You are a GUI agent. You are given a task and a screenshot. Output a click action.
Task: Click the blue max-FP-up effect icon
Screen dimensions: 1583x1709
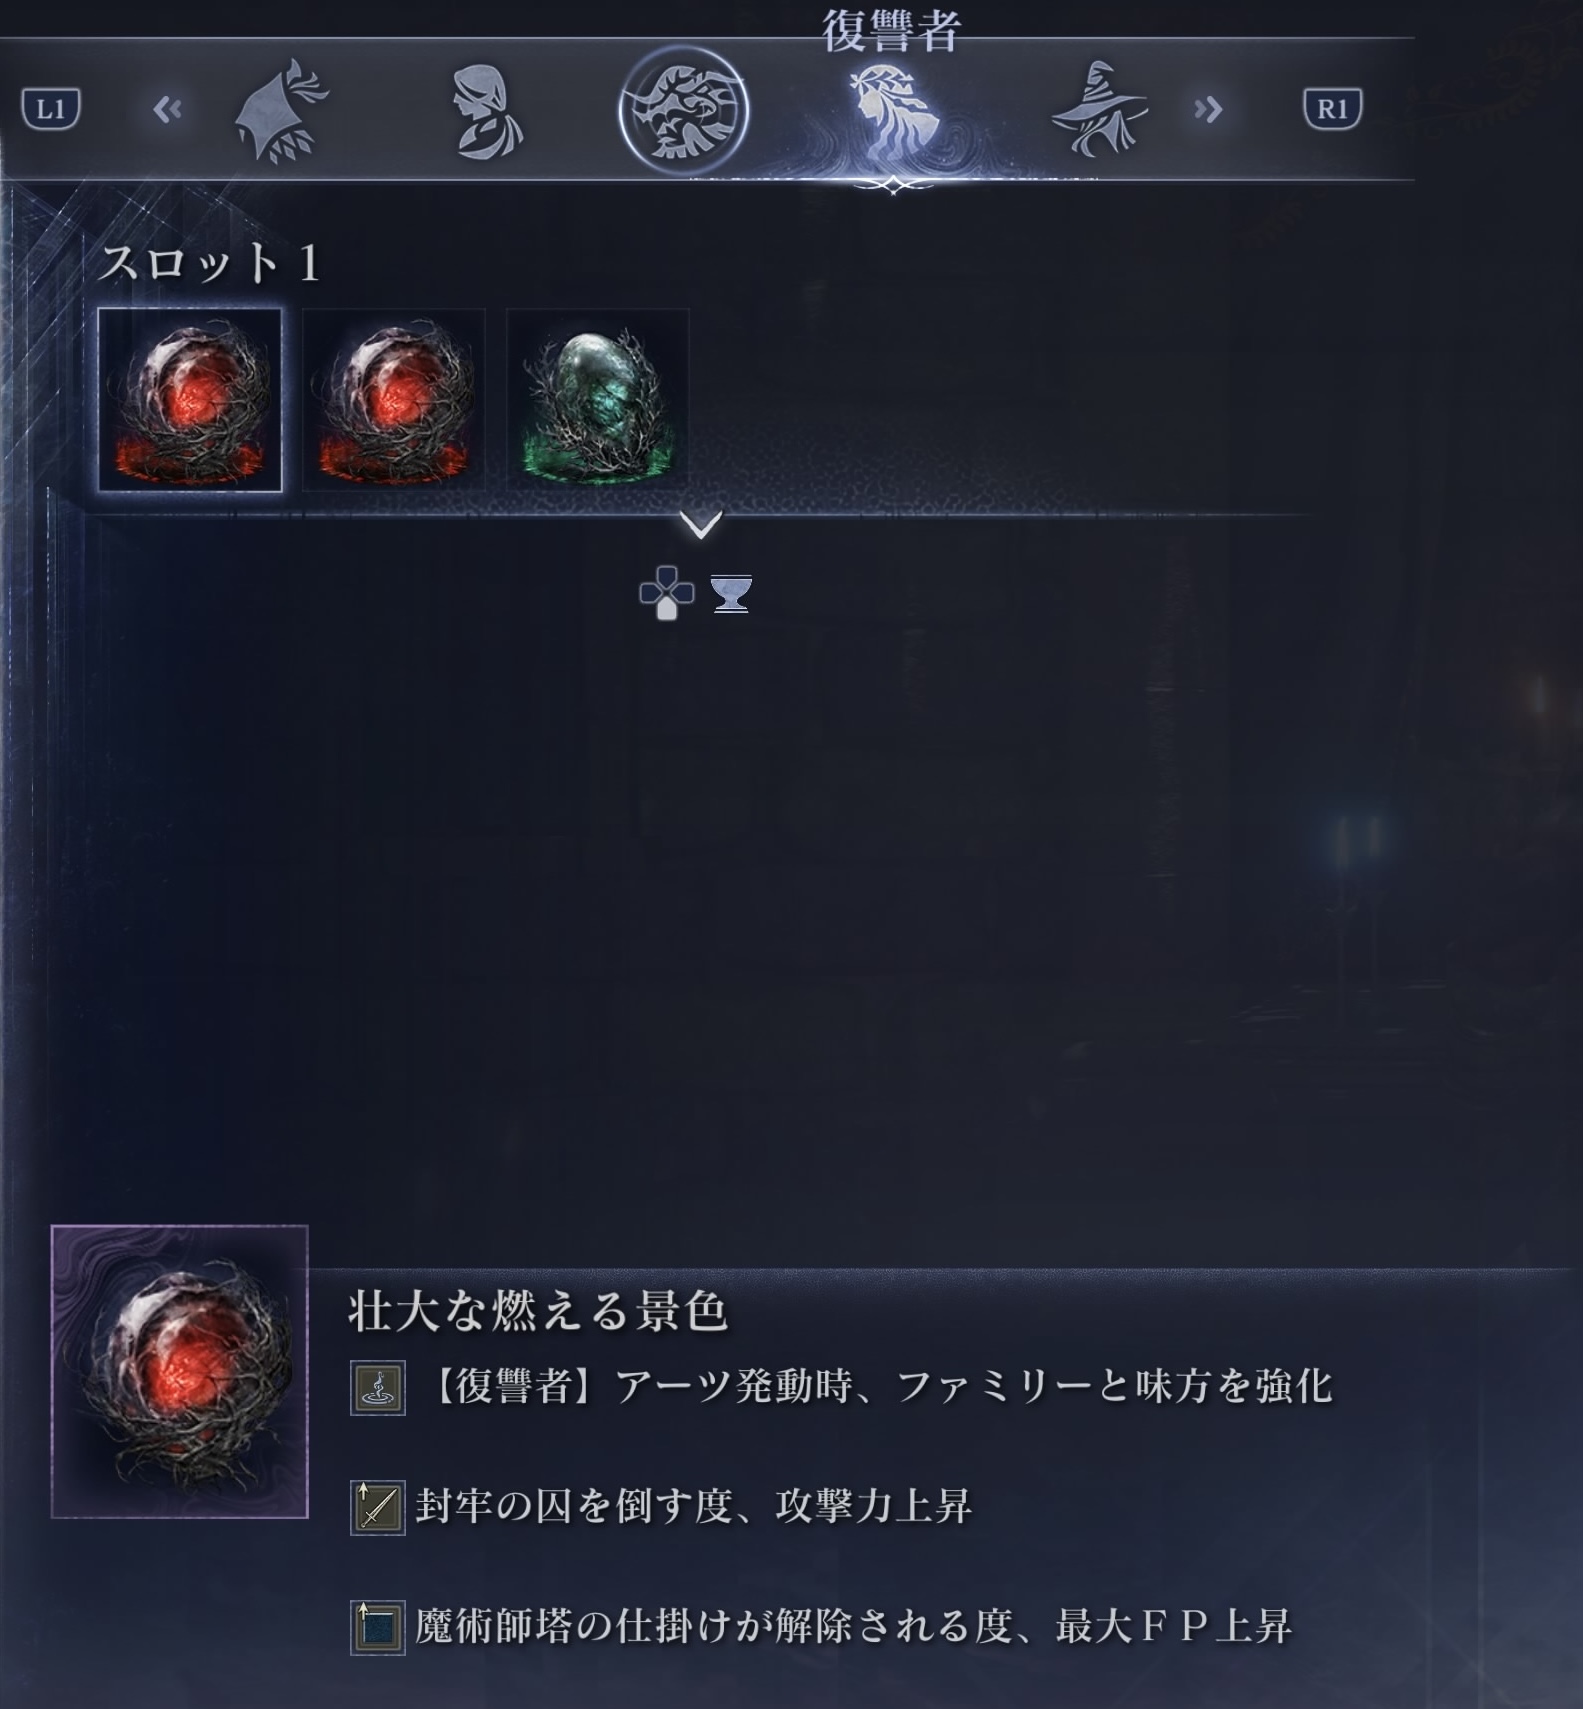pyautogui.click(x=377, y=1628)
